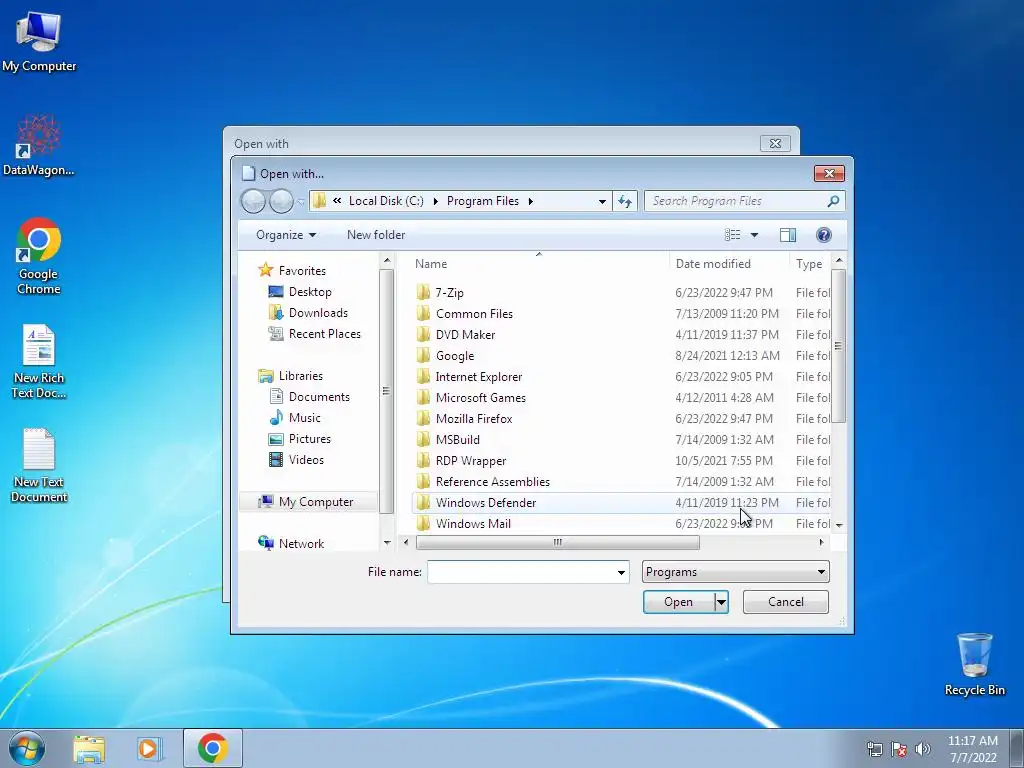The height and width of the screenshot is (768, 1024).
Task: Expand the view options dropdown arrow
Action: click(x=754, y=235)
